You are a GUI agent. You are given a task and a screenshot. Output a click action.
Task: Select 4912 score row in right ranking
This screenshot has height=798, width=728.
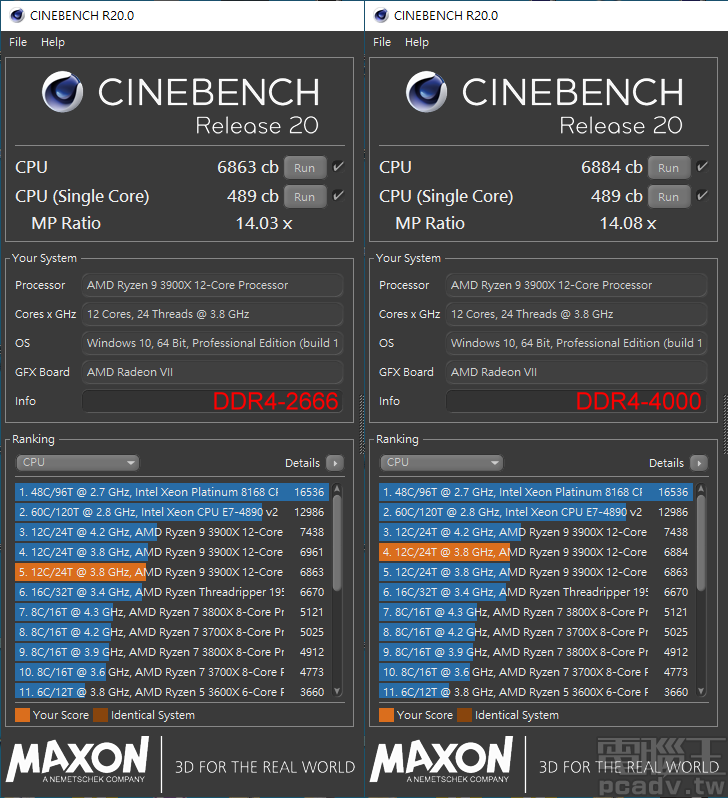(536, 652)
